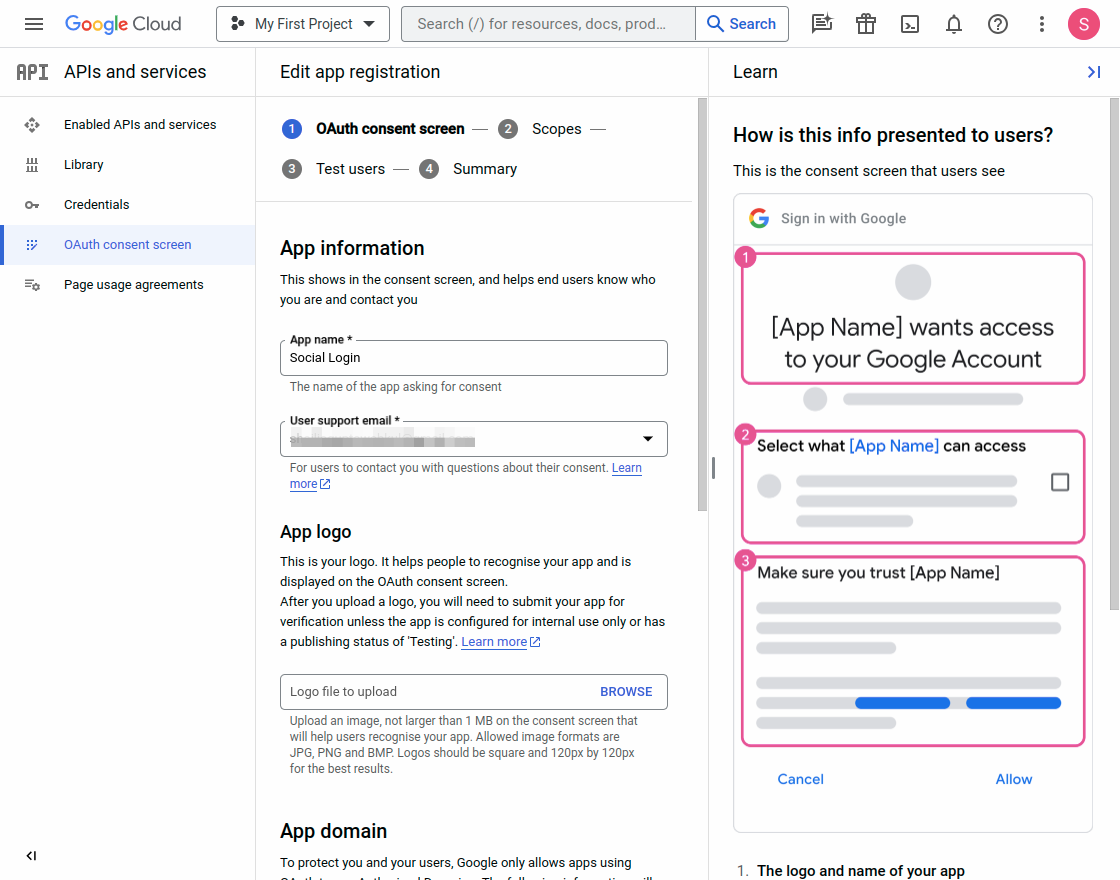Click the Library grid icon
Screen dimensions: 1120x880
pos(32,165)
